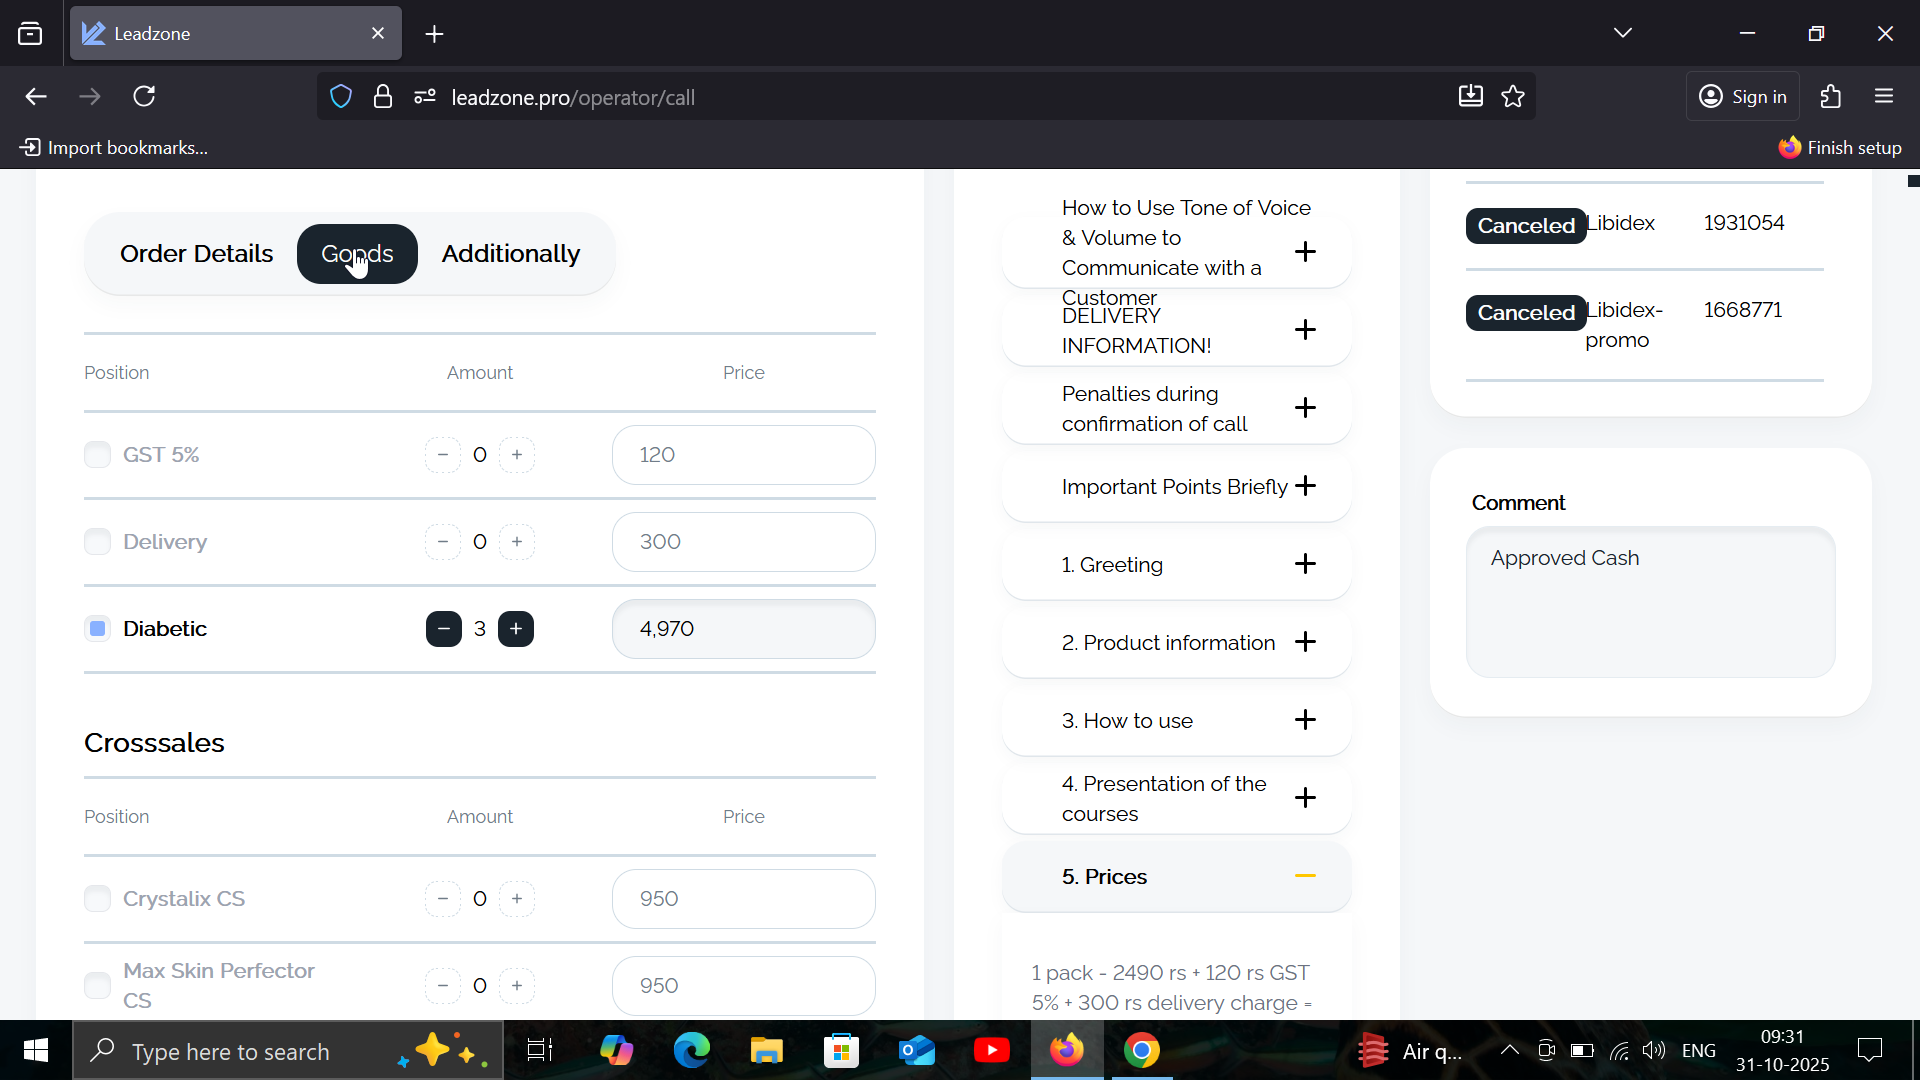Uncheck the Diabetic checkbox
Viewport: 1920px width, 1080px height.
tap(97, 629)
